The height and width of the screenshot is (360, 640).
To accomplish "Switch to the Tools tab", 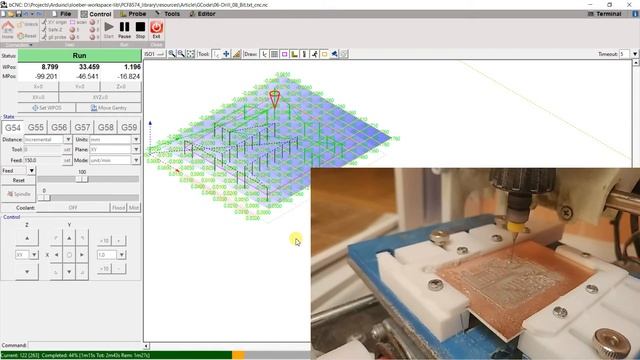I will (168, 14).
